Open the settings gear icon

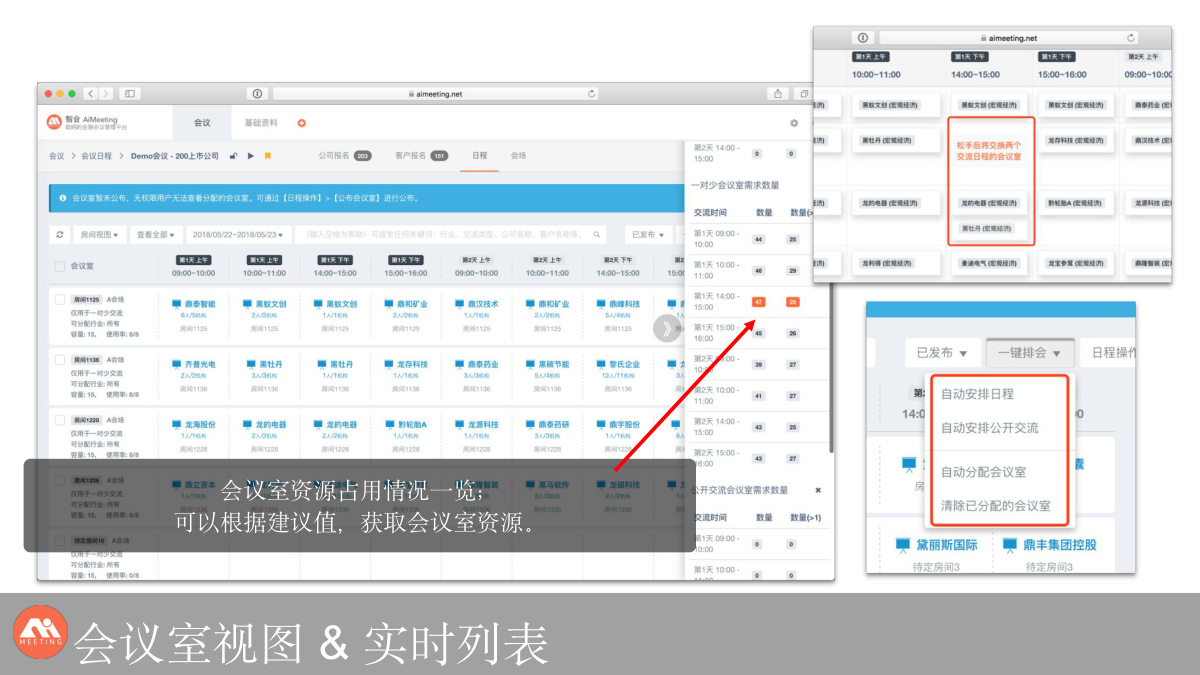(x=794, y=123)
